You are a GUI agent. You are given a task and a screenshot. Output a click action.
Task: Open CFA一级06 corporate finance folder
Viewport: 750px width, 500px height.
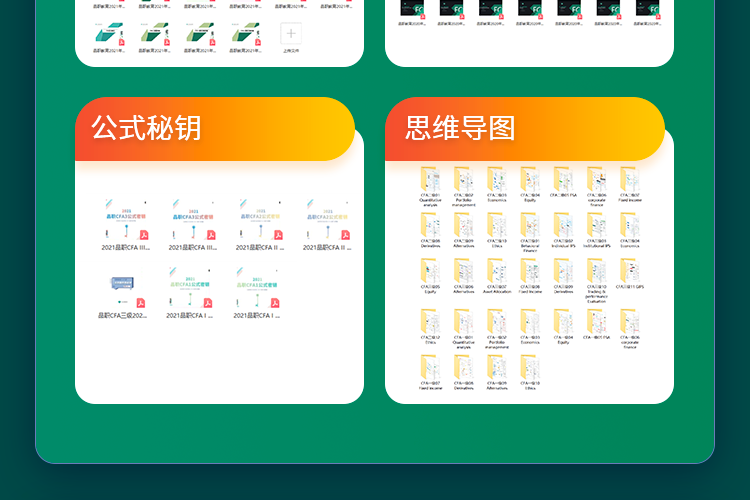tap(630, 329)
